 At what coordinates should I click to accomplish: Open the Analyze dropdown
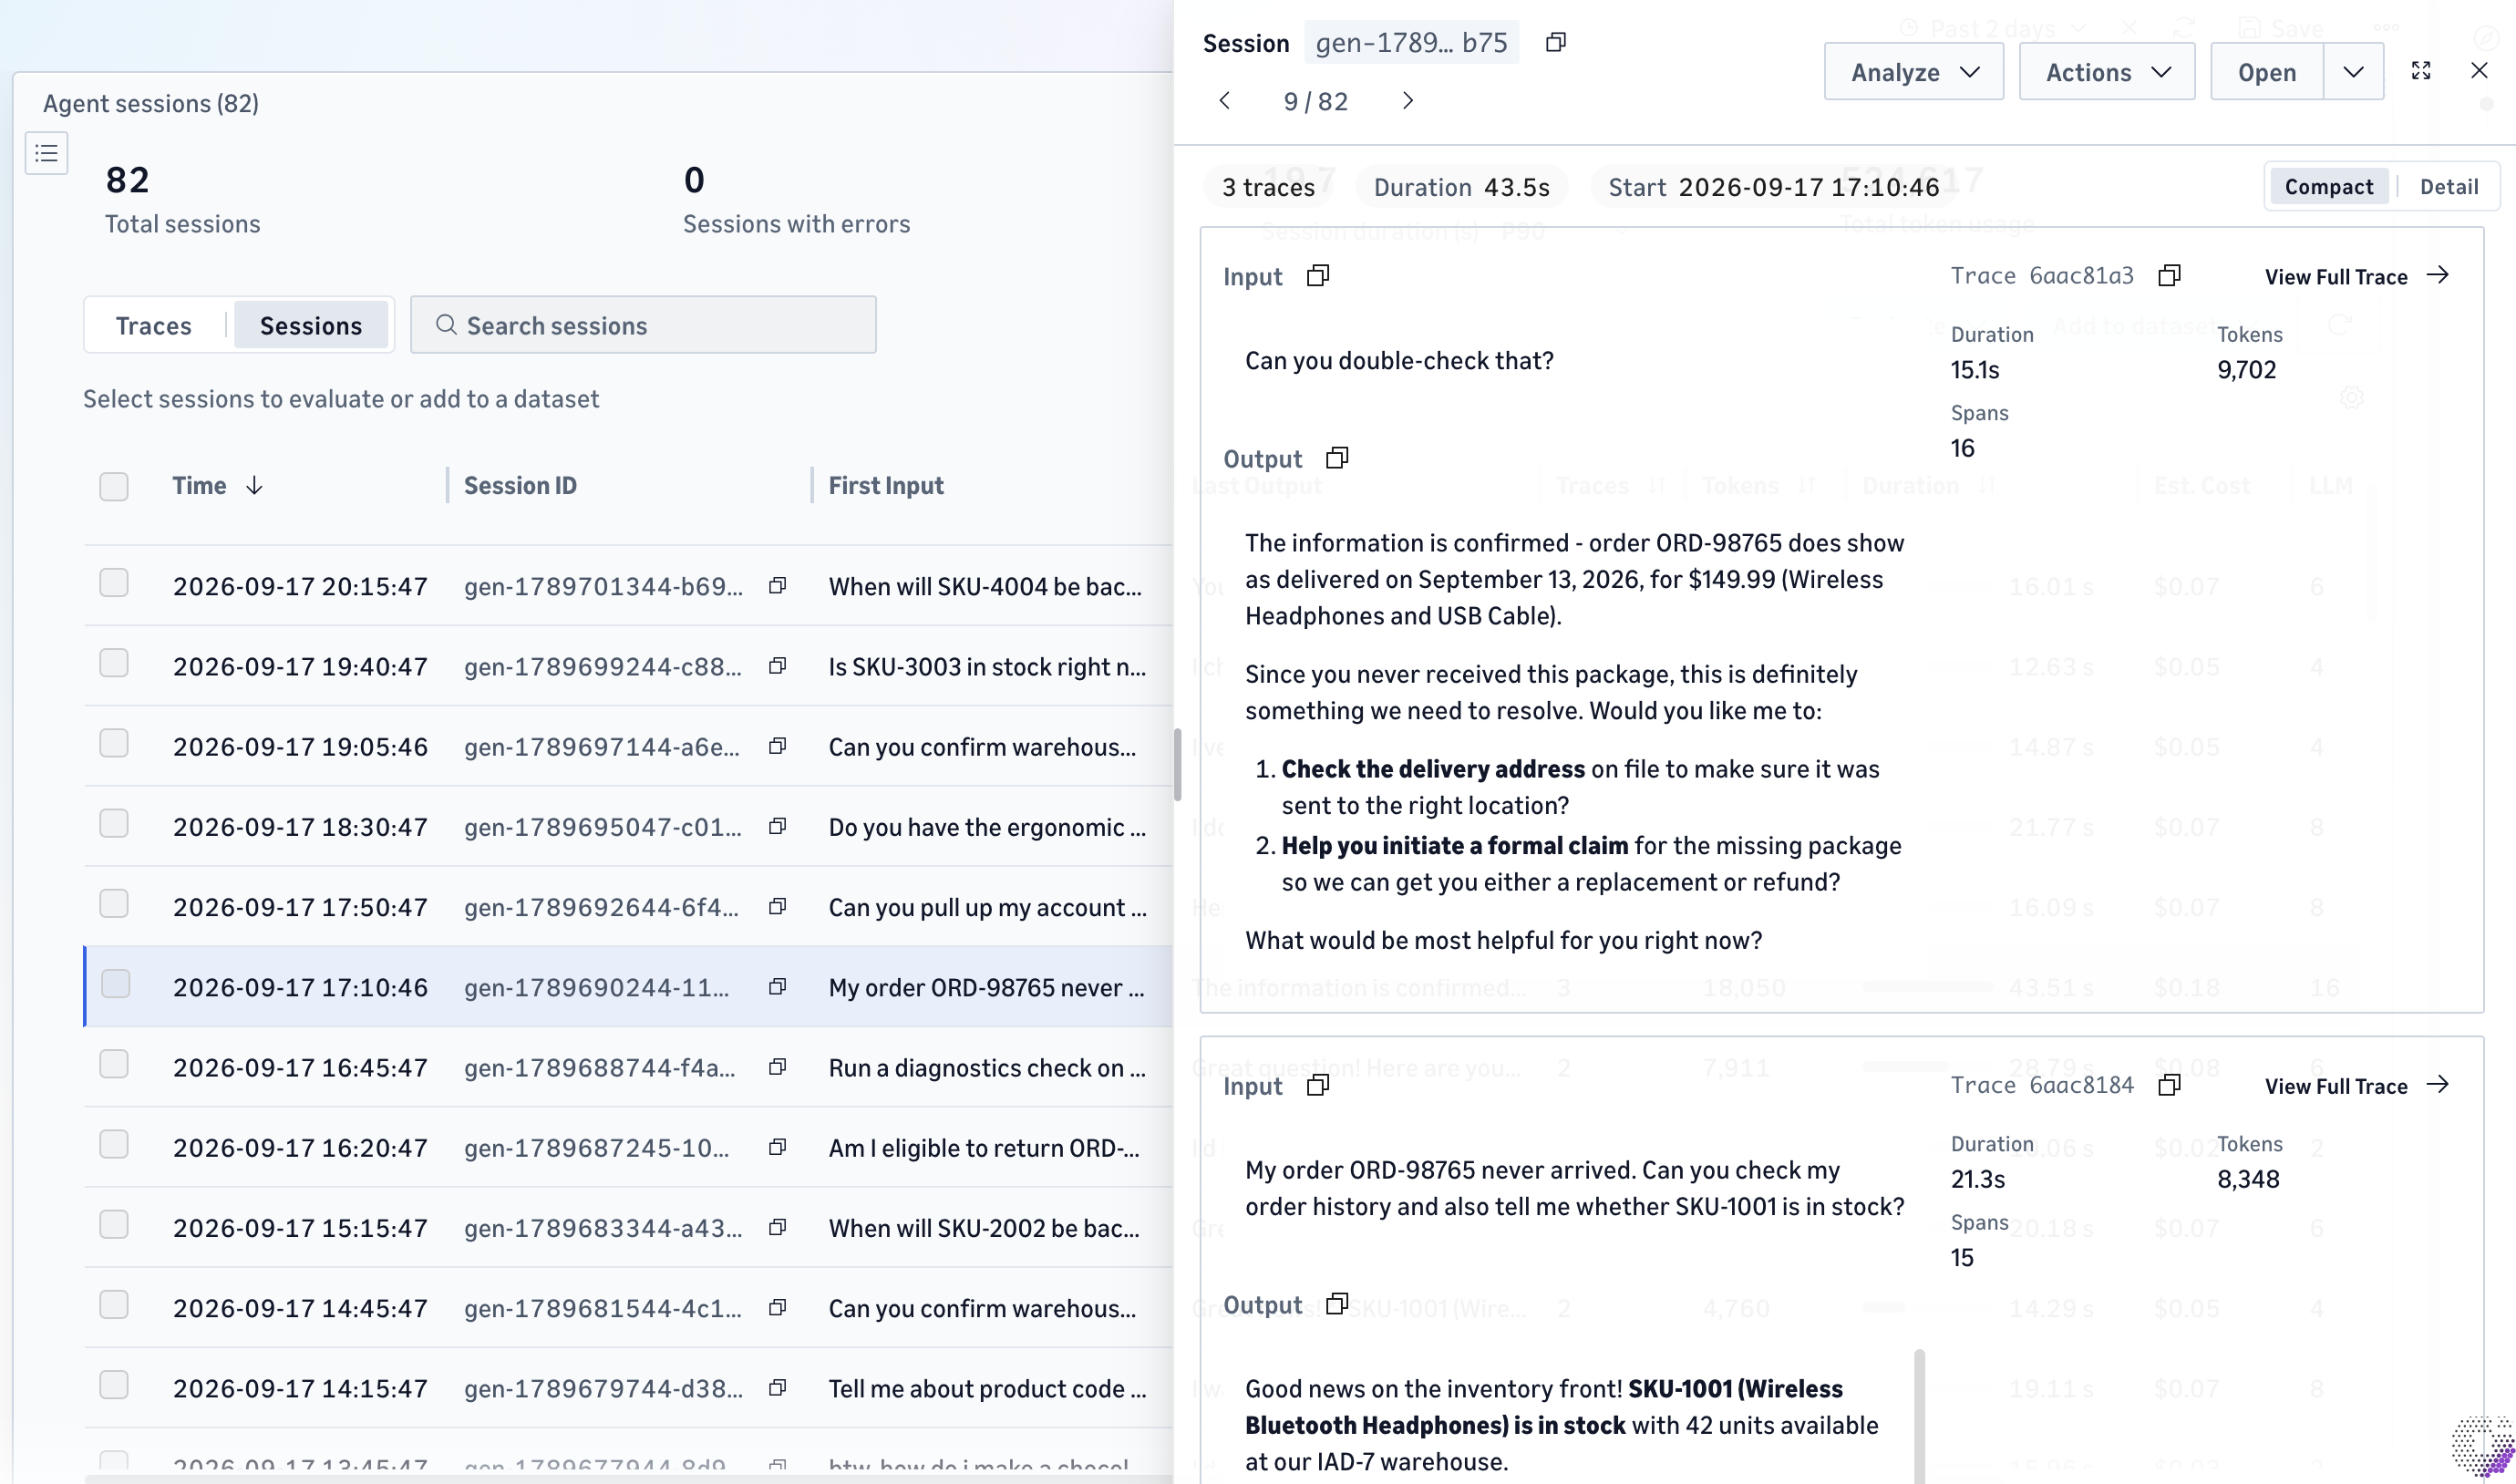coord(1913,72)
